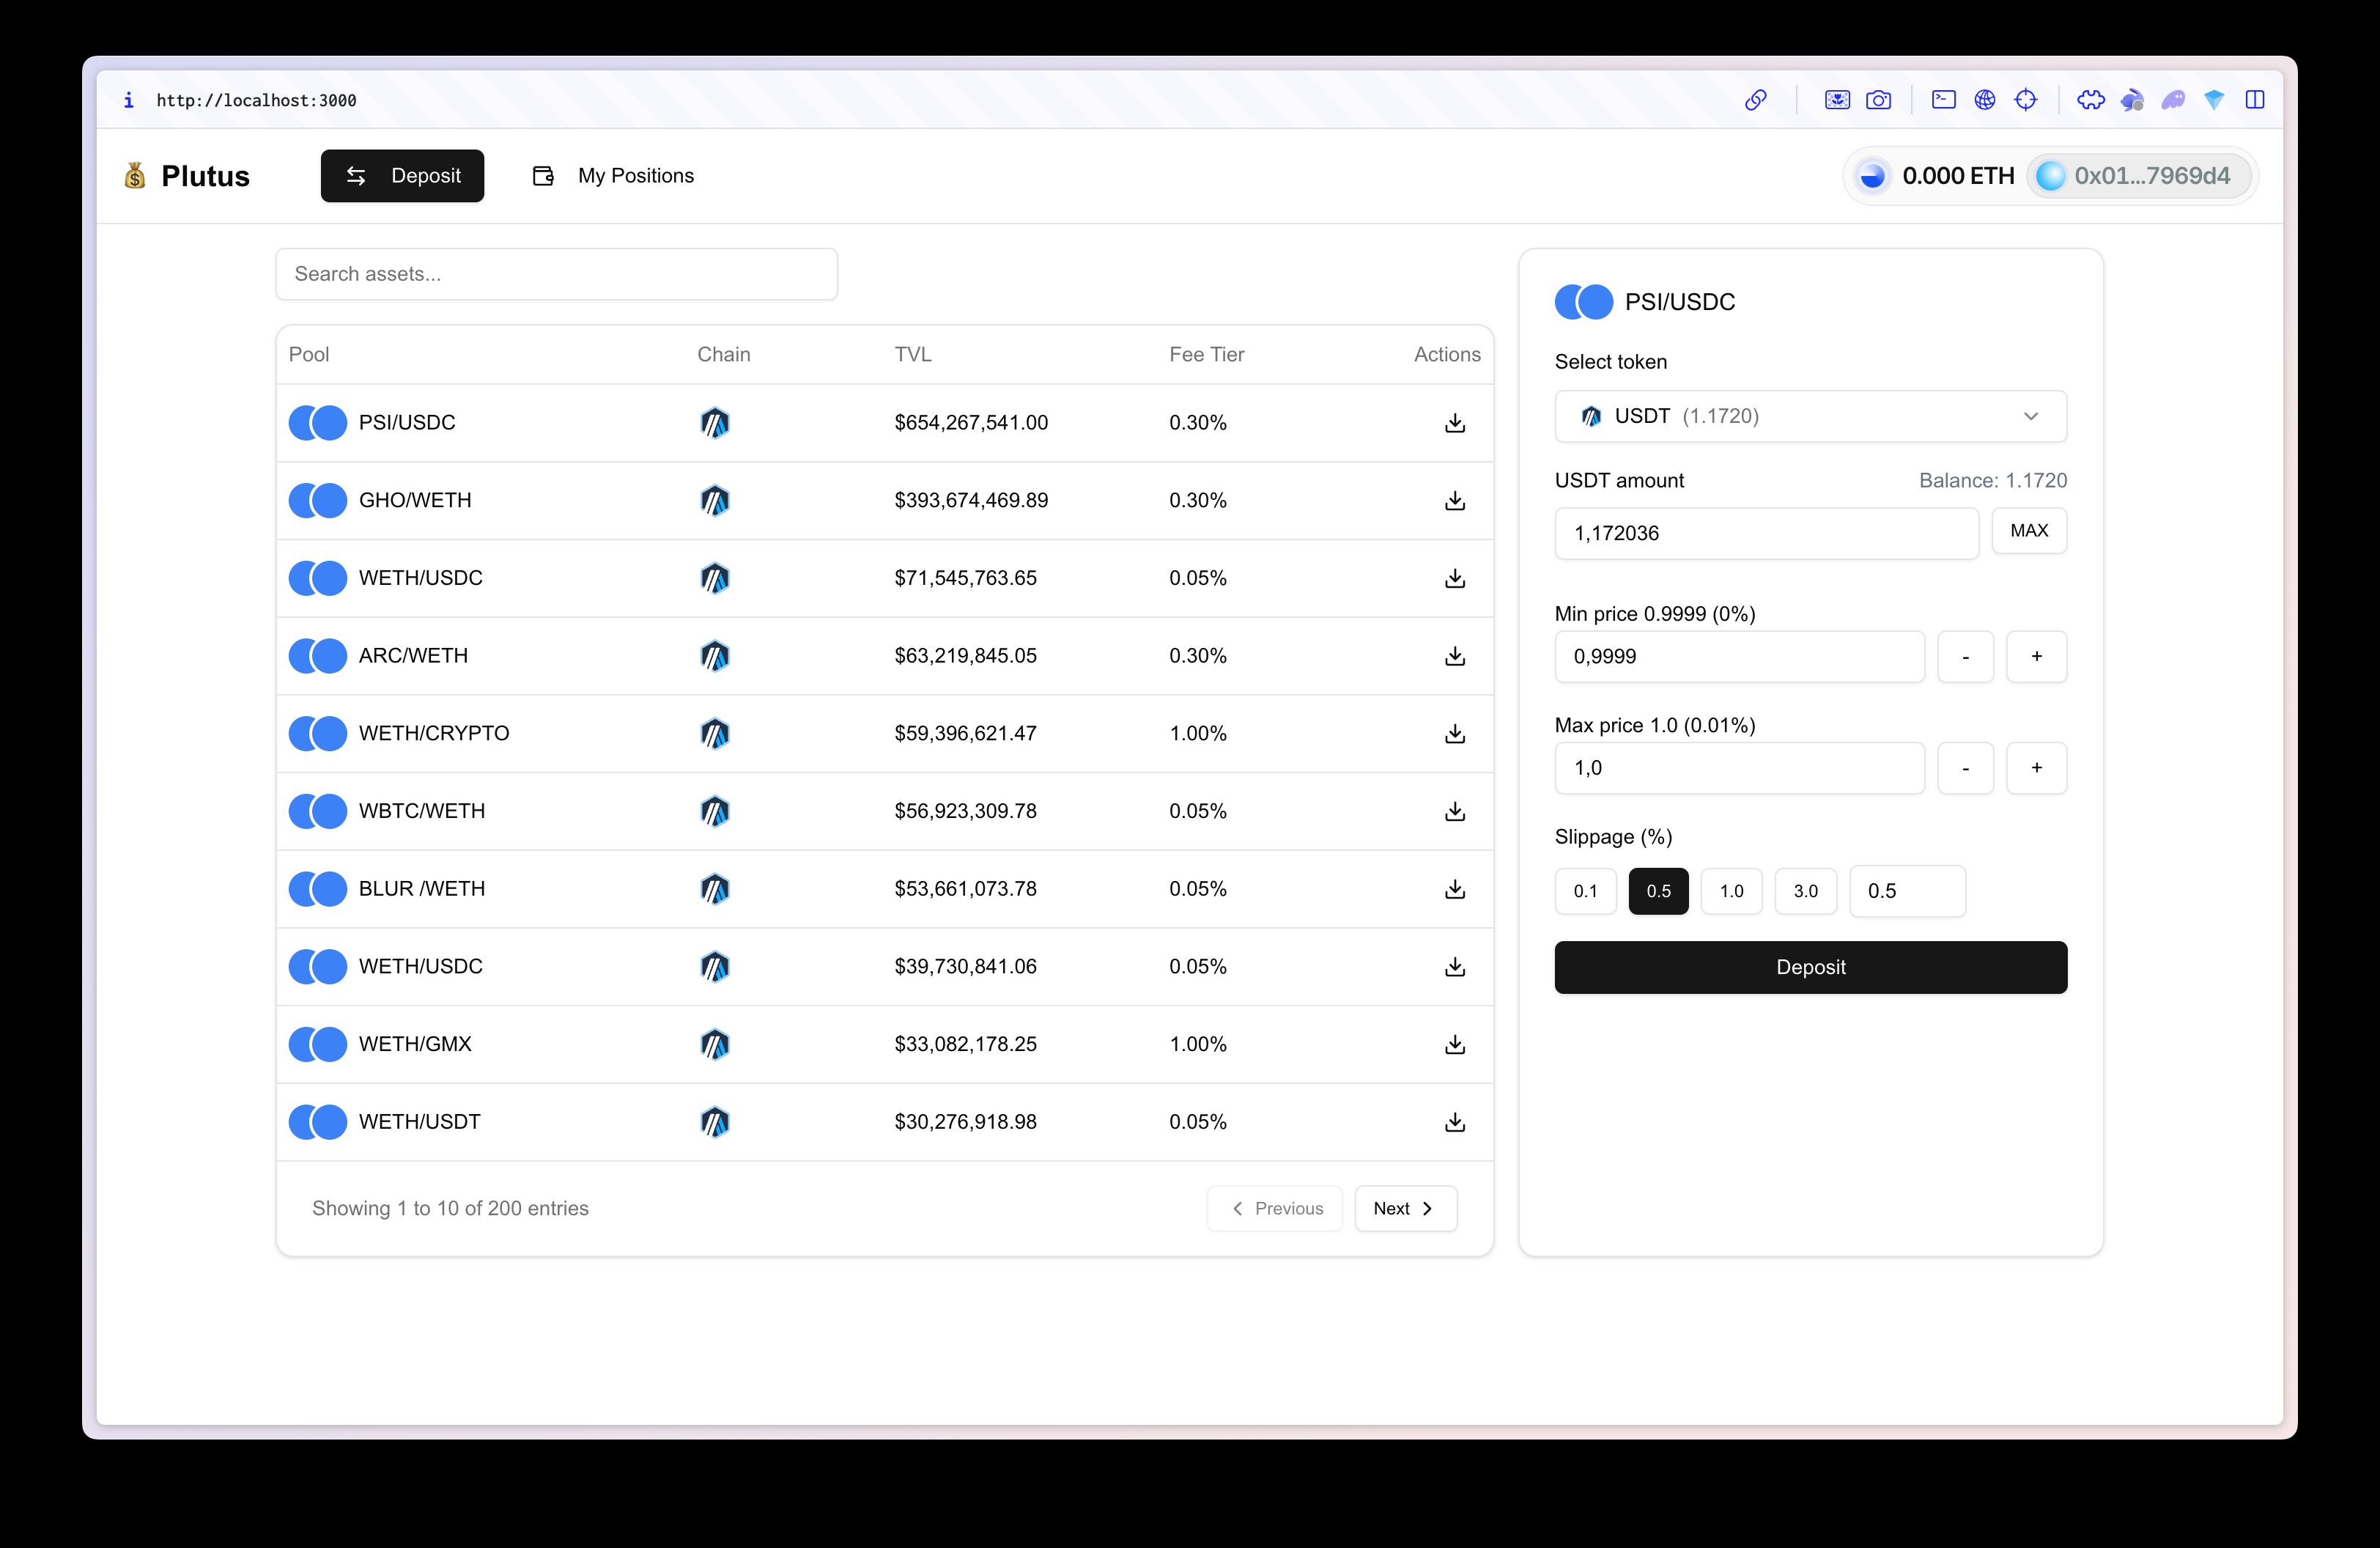This screenshot has width=2380, height=1548.
Task: Click the Pool column header
Action: coord(309,354)
